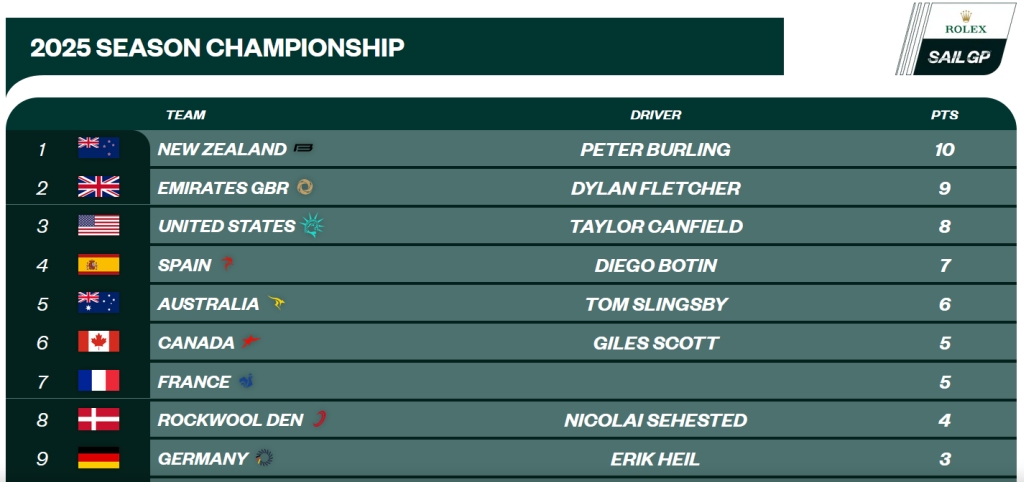Click the 2025 Season Championship title
This screenshot has height=482, width=1024.
(218, 47)
